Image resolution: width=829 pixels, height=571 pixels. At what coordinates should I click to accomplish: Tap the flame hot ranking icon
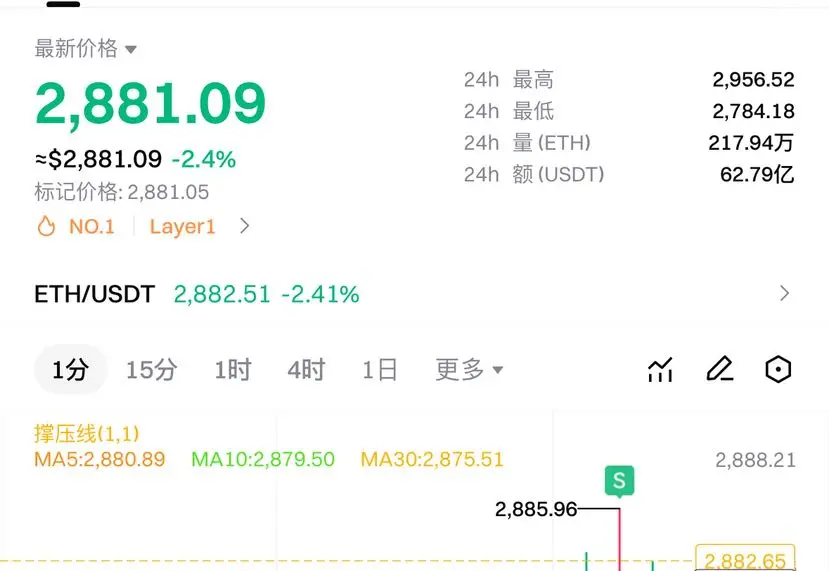point(46,226)
